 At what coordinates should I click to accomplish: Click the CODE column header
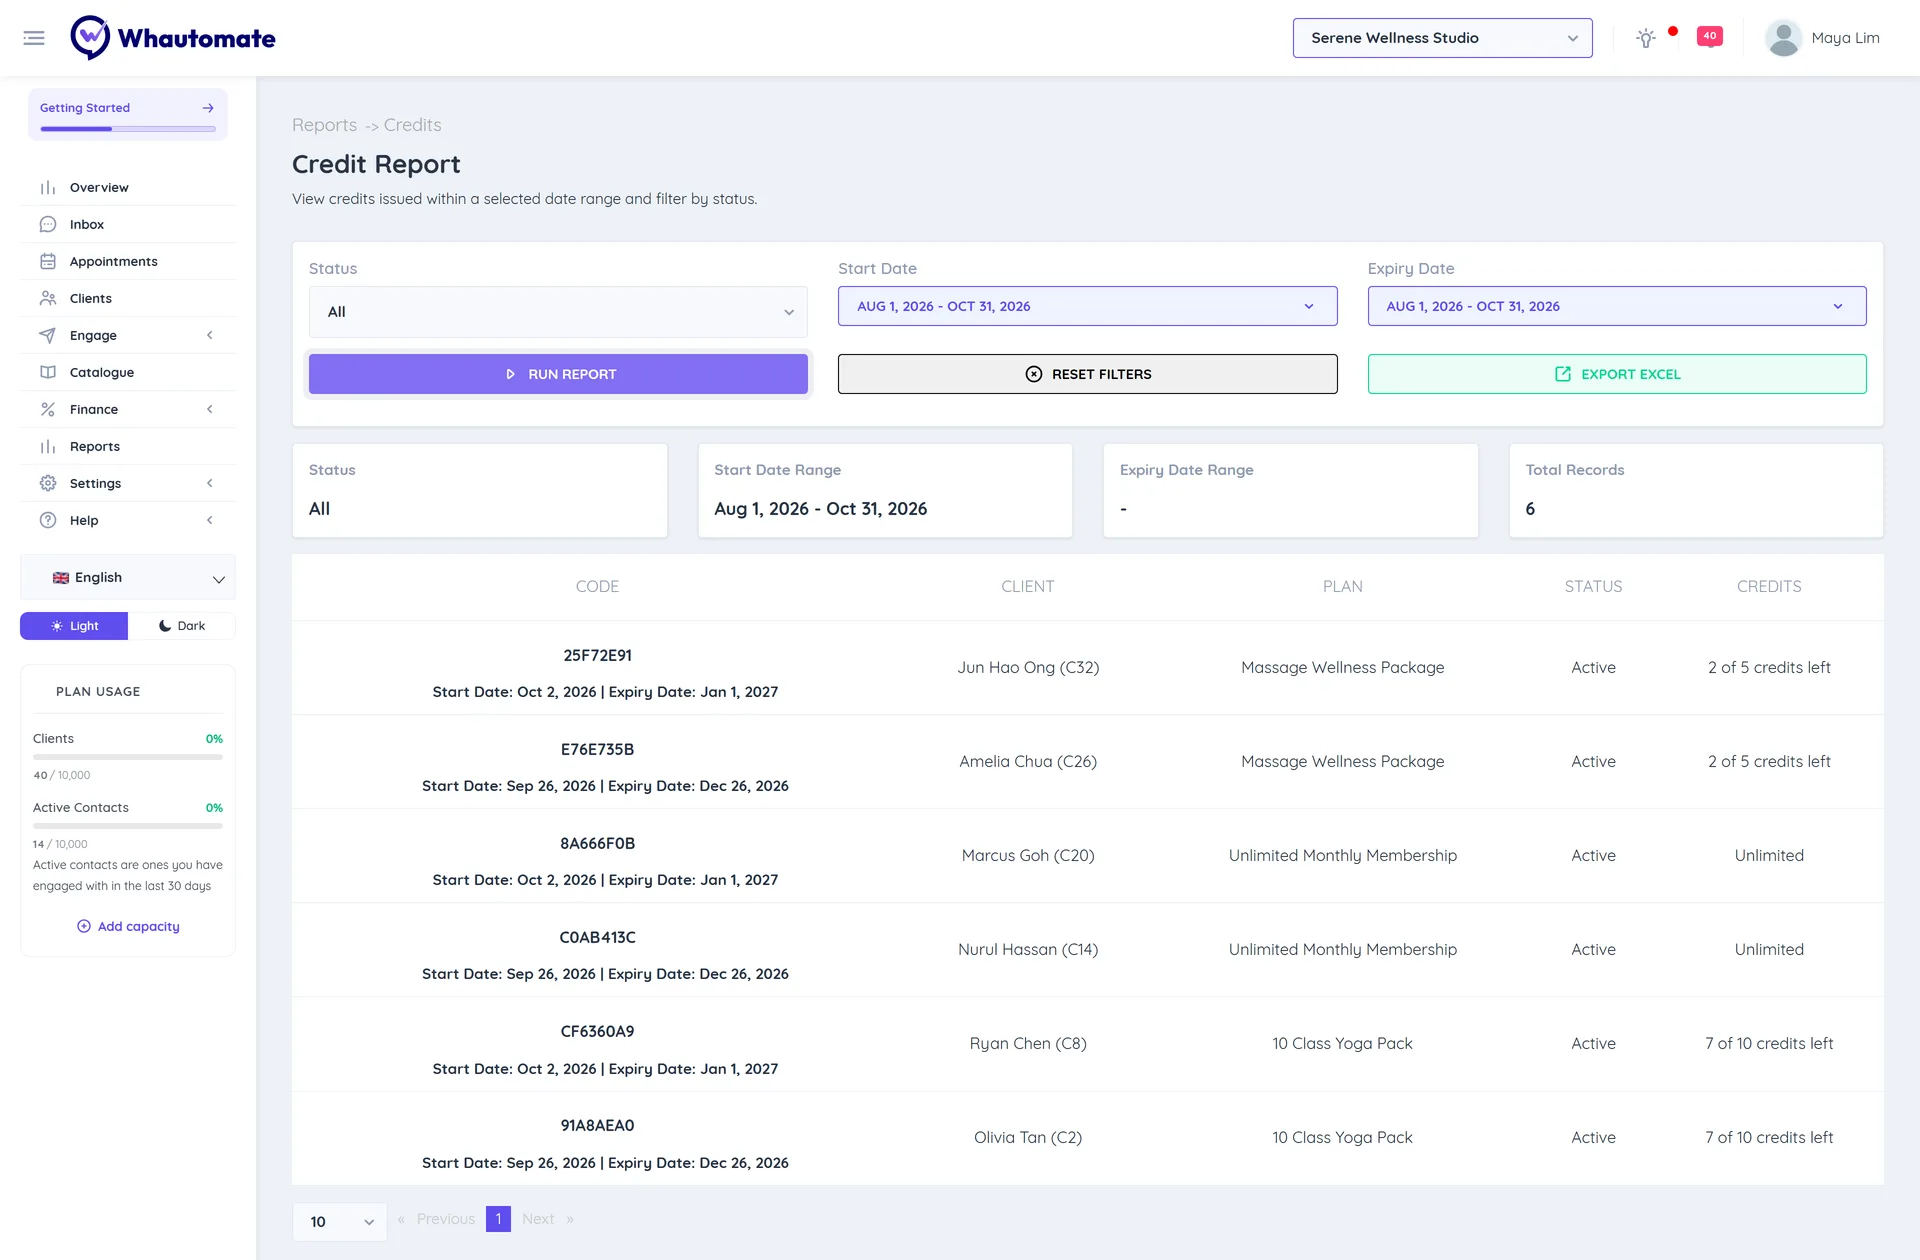point(597,587)
